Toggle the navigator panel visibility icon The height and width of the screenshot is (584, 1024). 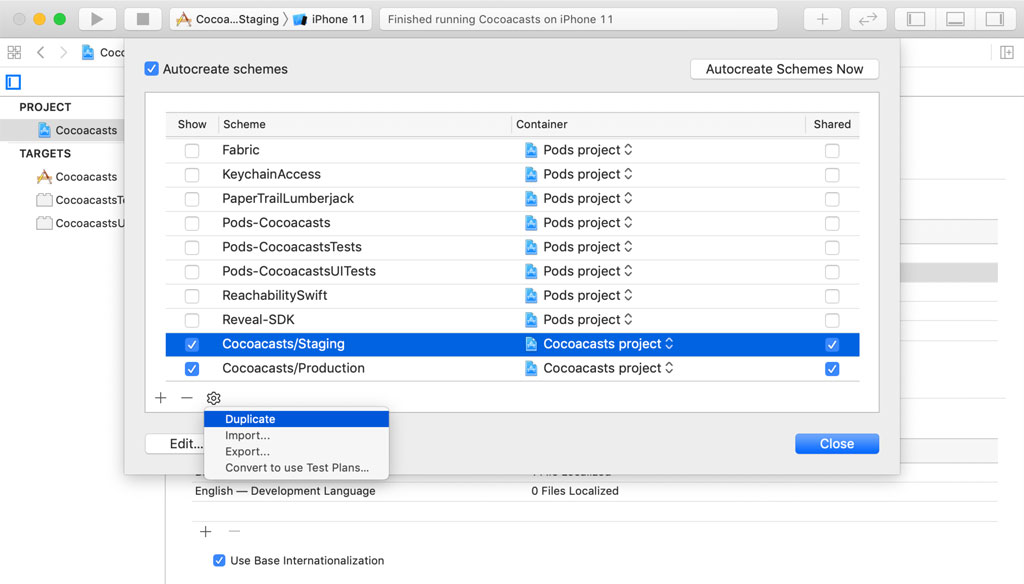[x=915, y=19]
